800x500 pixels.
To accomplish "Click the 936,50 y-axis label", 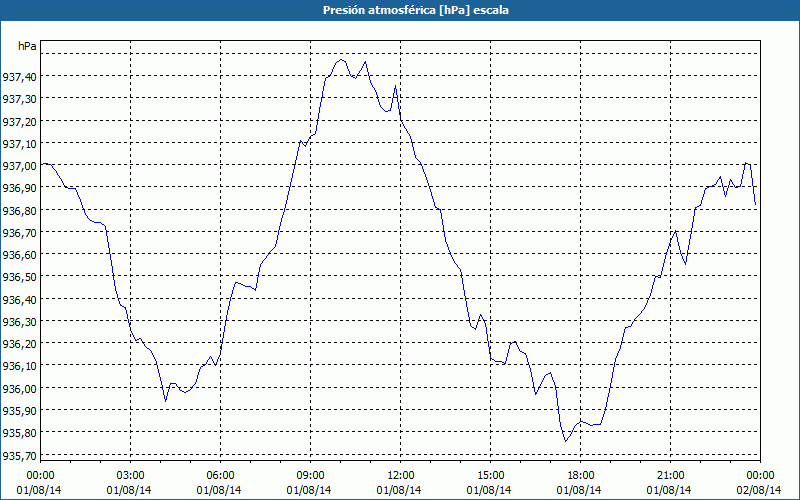I will (19, 277).
